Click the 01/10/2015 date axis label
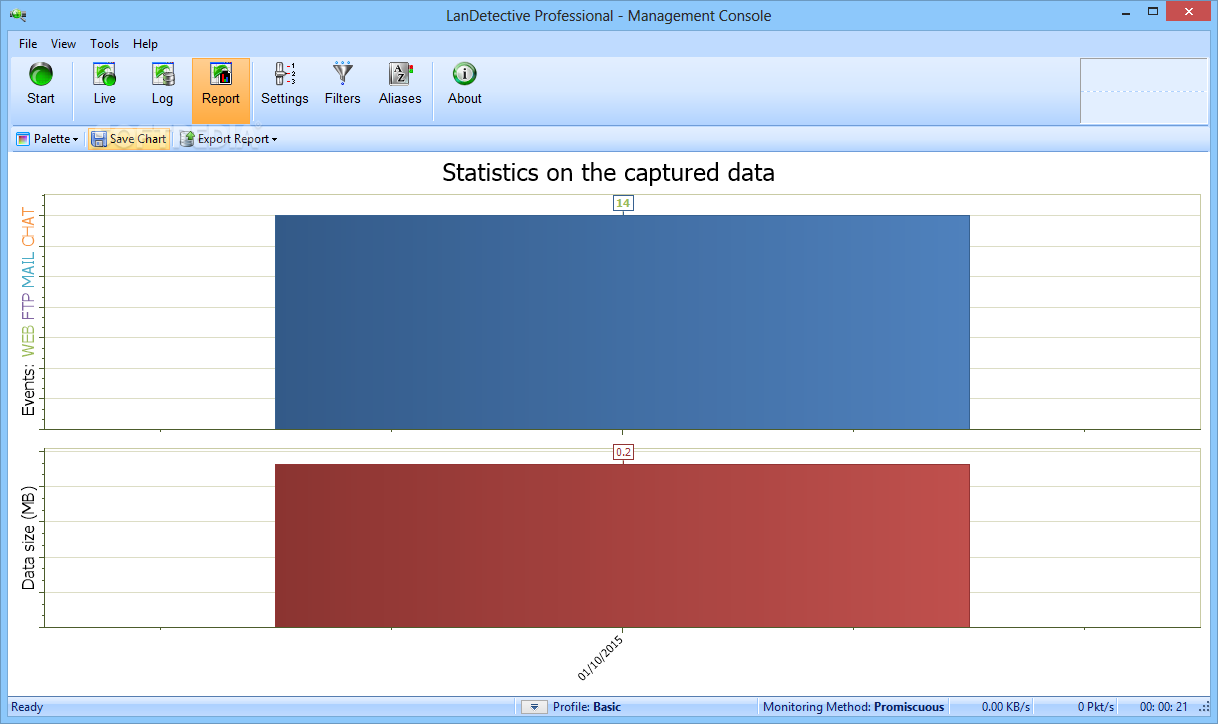Image resolution: width=1218 pixels, height=724 pixels. pos(601,657)
